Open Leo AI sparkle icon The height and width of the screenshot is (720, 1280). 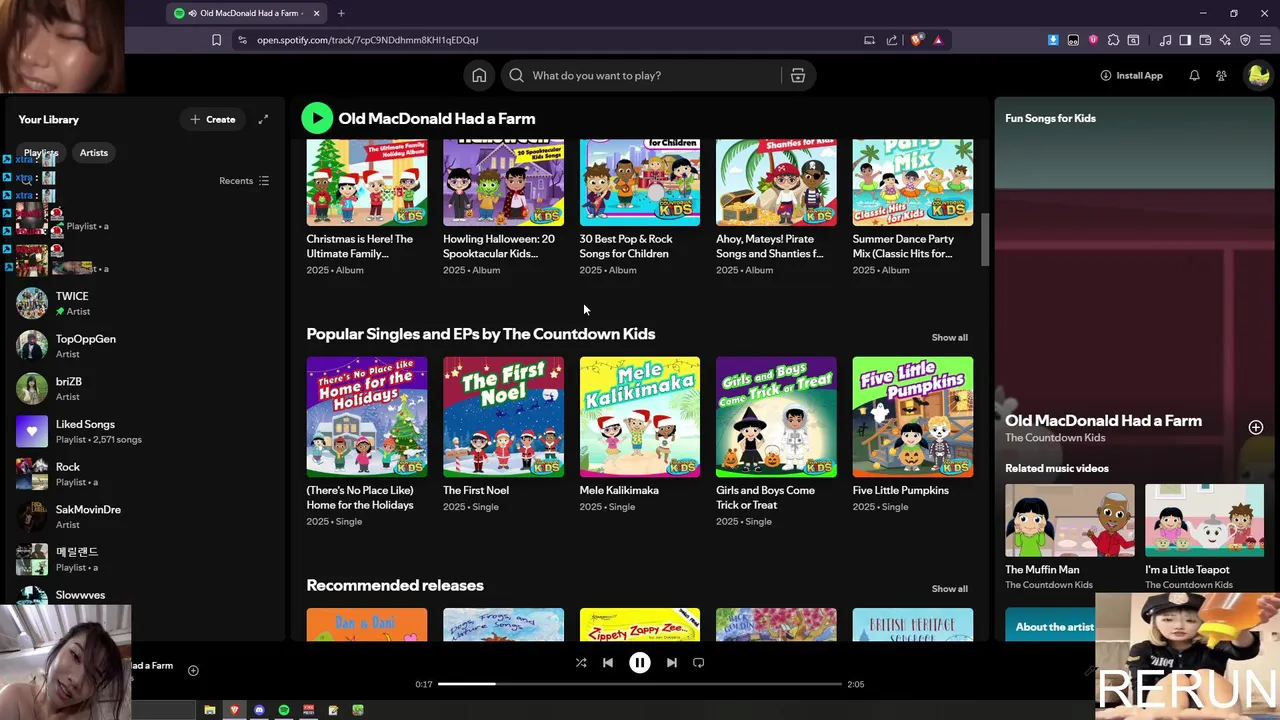[x=1225, y=40]
